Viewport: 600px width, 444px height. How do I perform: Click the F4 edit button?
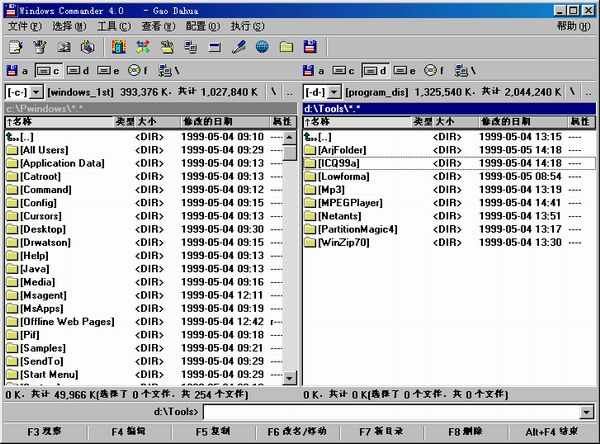point(129,432)
